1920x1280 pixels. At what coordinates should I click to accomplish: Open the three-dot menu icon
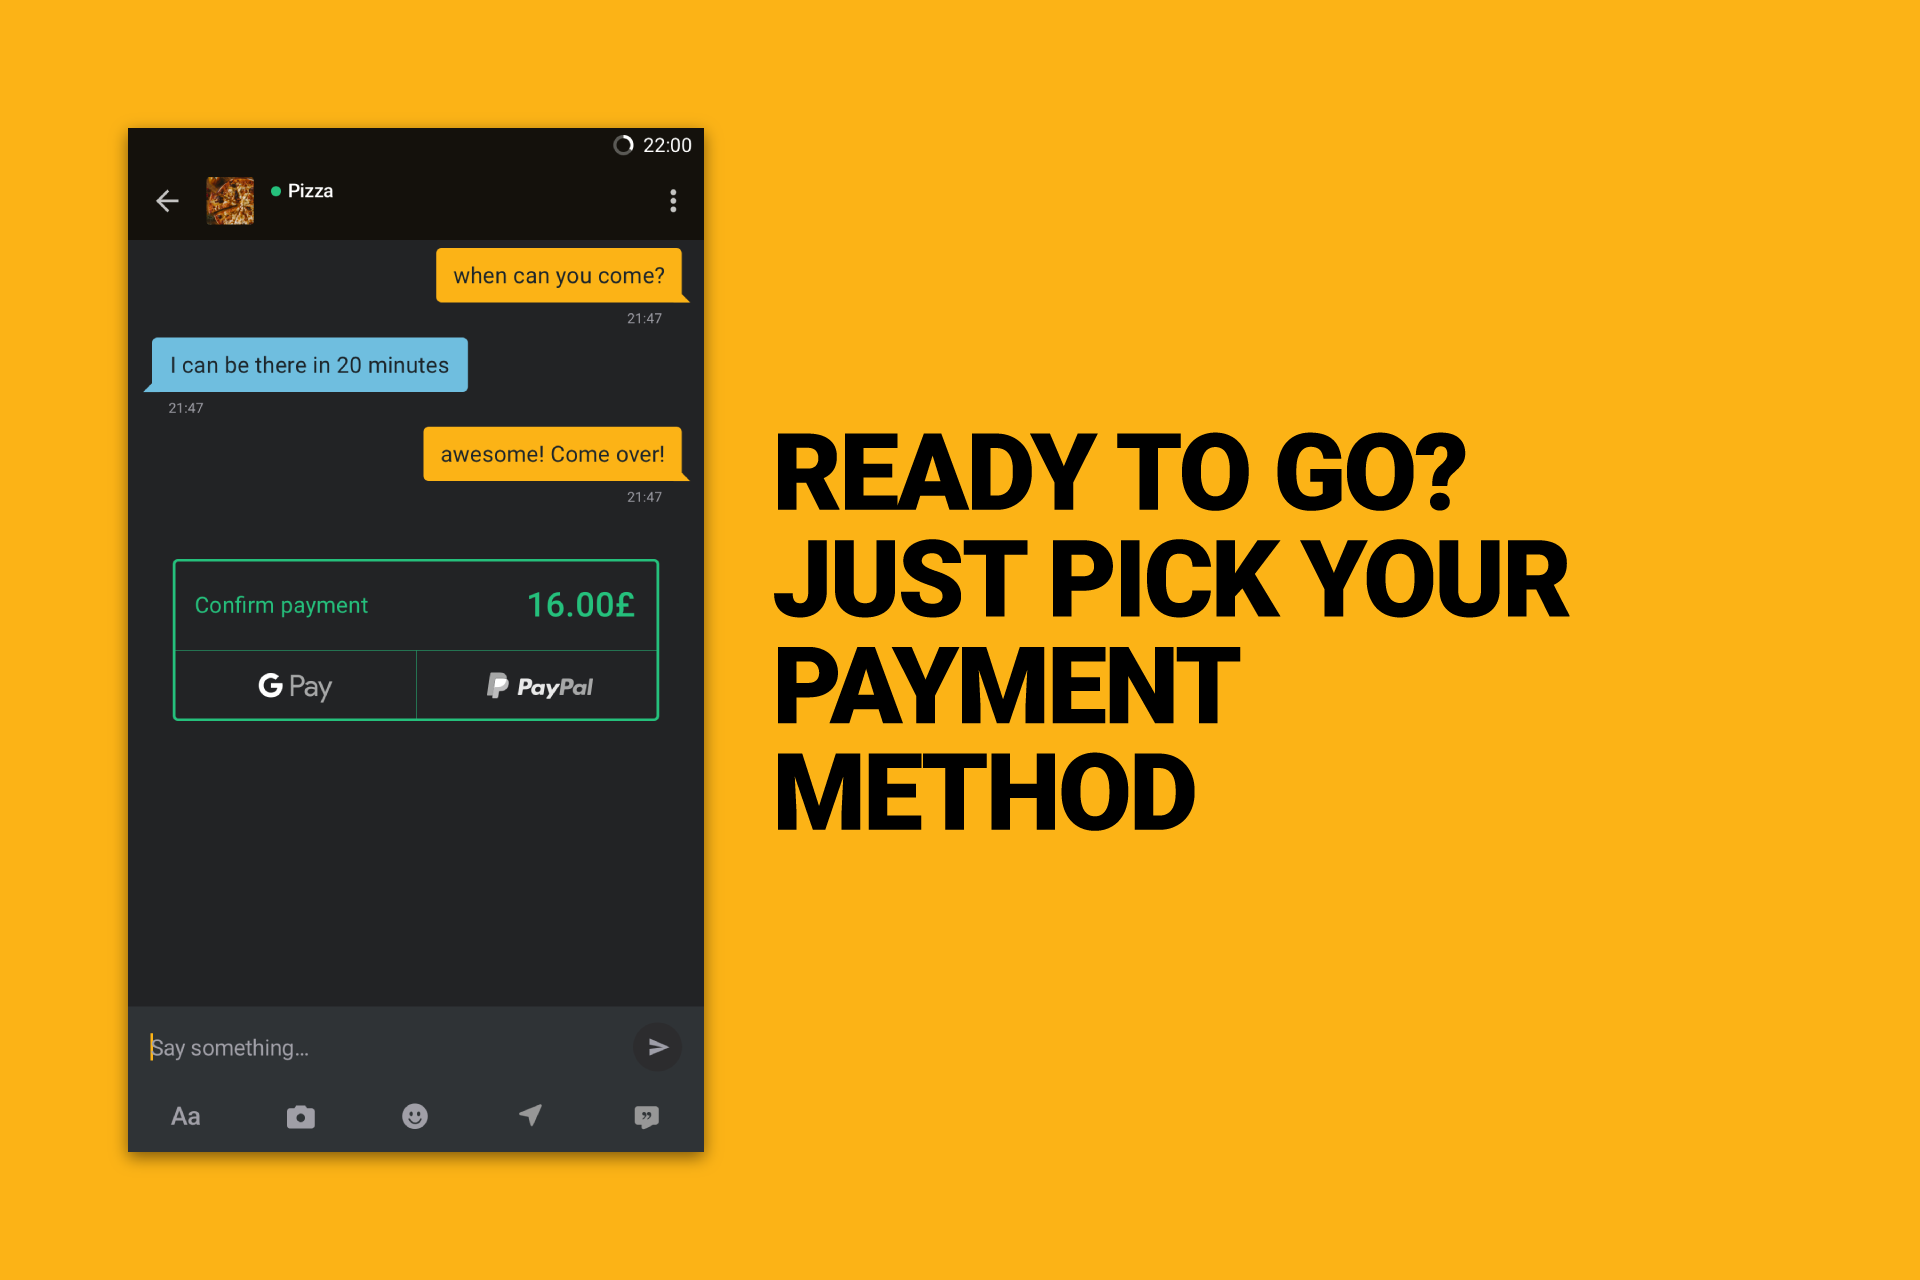pos(676,197)
